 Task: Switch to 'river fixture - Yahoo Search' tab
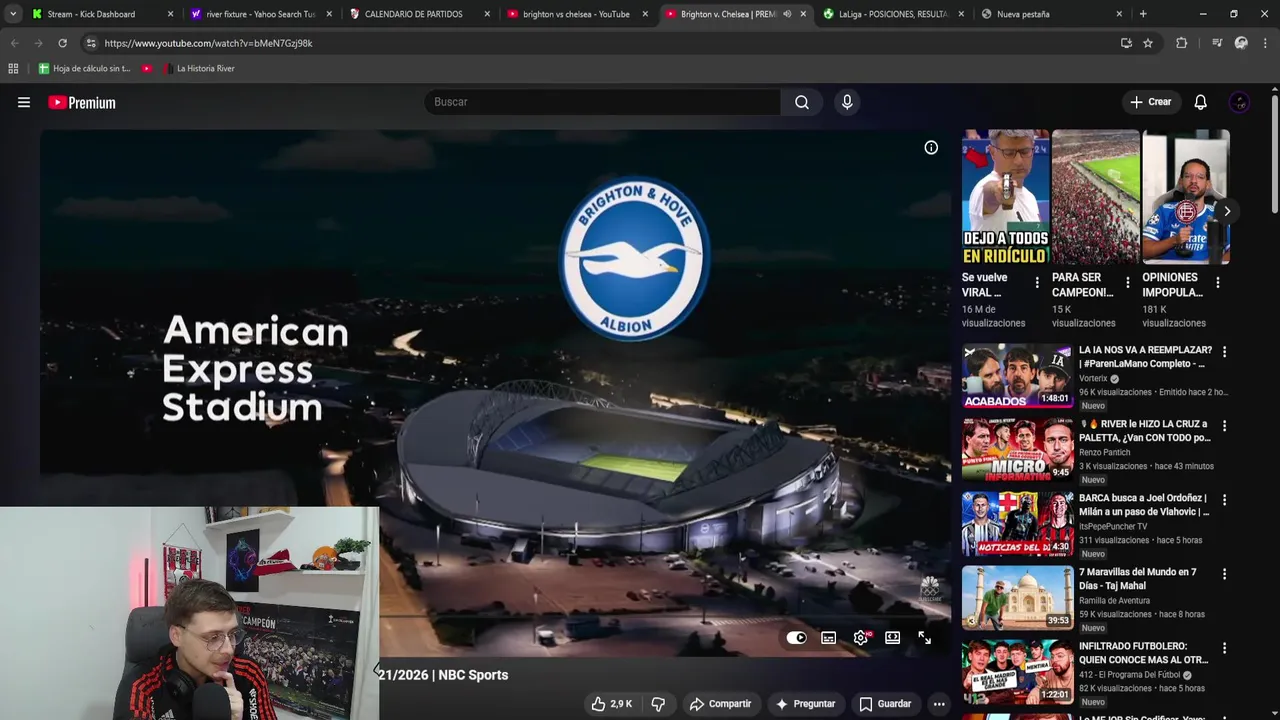click(260, 14)
